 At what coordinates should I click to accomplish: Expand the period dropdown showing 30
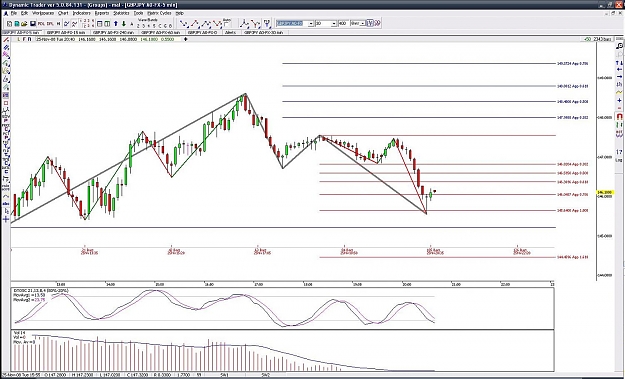coord(334,24)
